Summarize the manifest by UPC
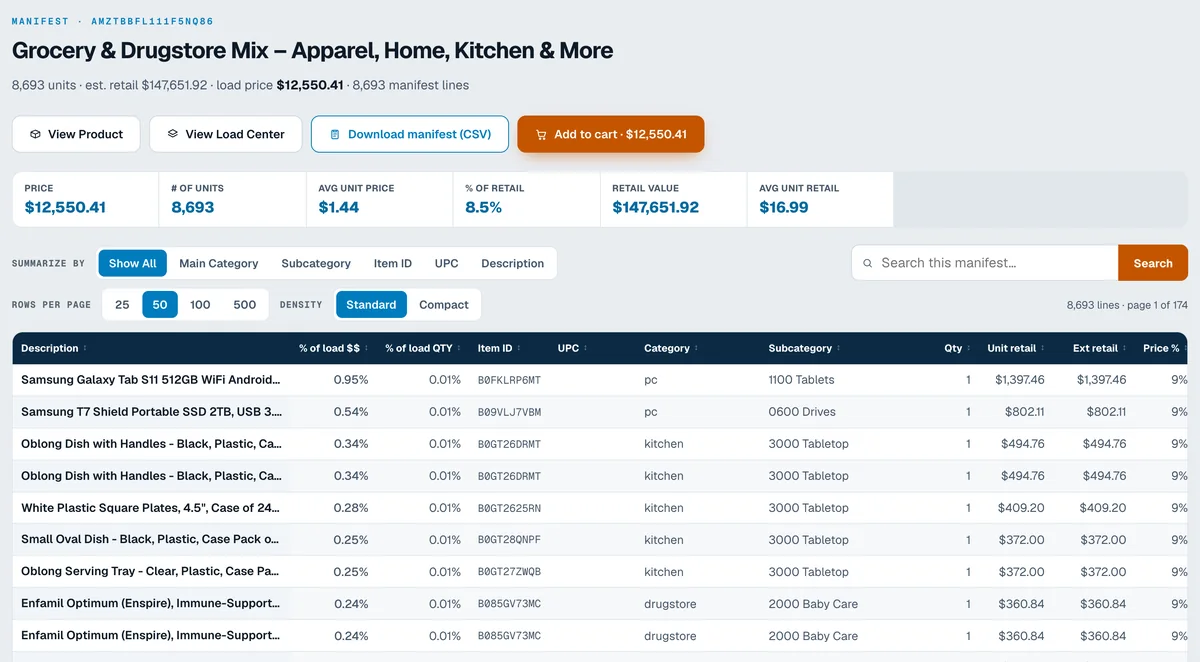The image size is (1200, 662). (x=447, y=263)
